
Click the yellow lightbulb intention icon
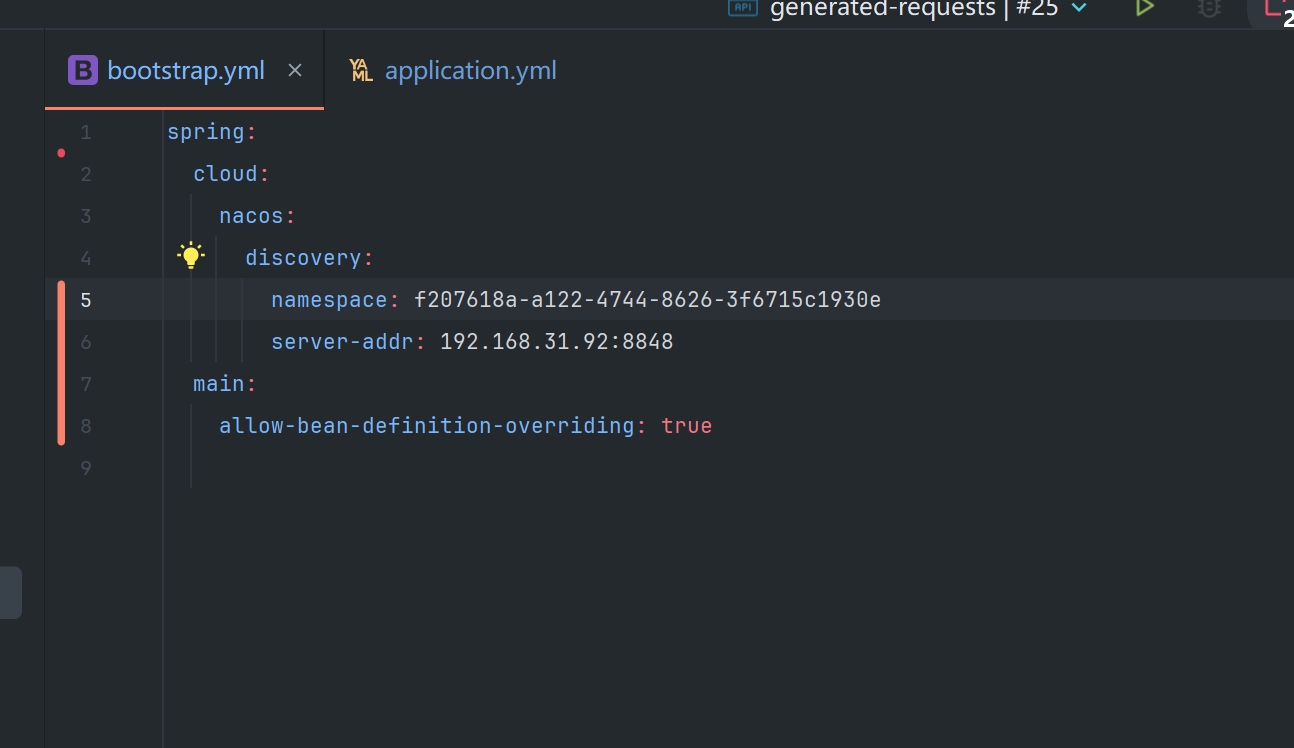pyautogui.click(x=190, y=257)
